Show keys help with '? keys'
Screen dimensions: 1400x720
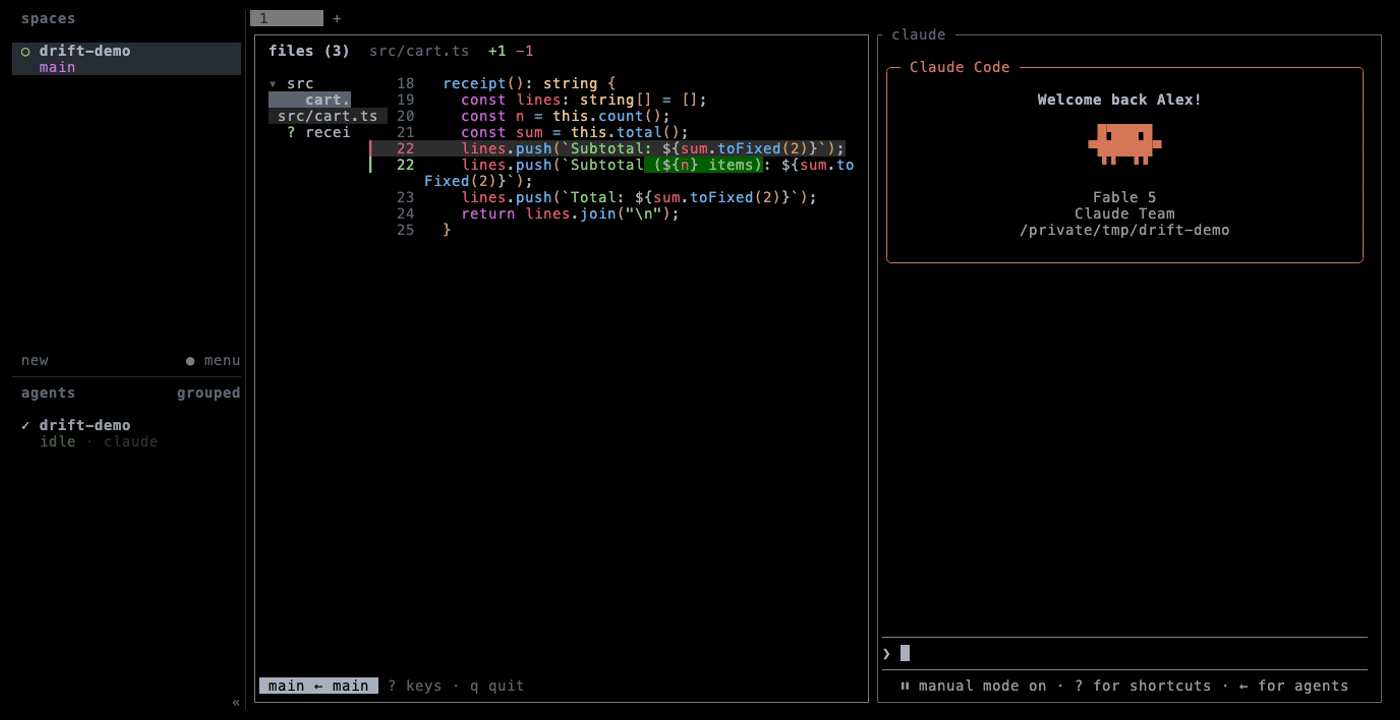(415, 686)
